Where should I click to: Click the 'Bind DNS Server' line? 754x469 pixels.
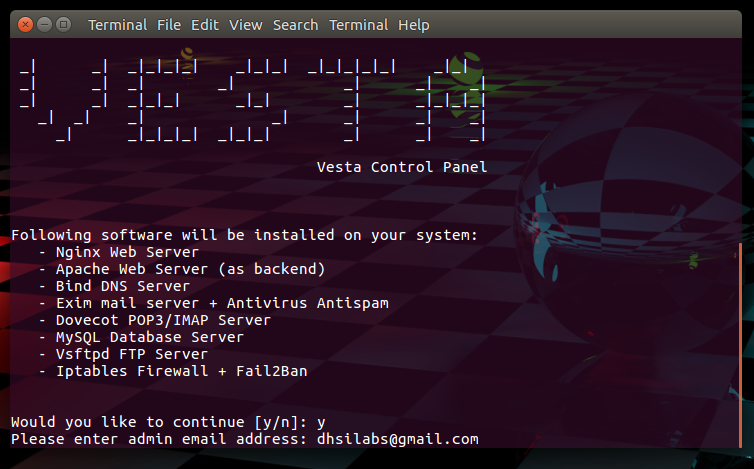click(115, 286)
